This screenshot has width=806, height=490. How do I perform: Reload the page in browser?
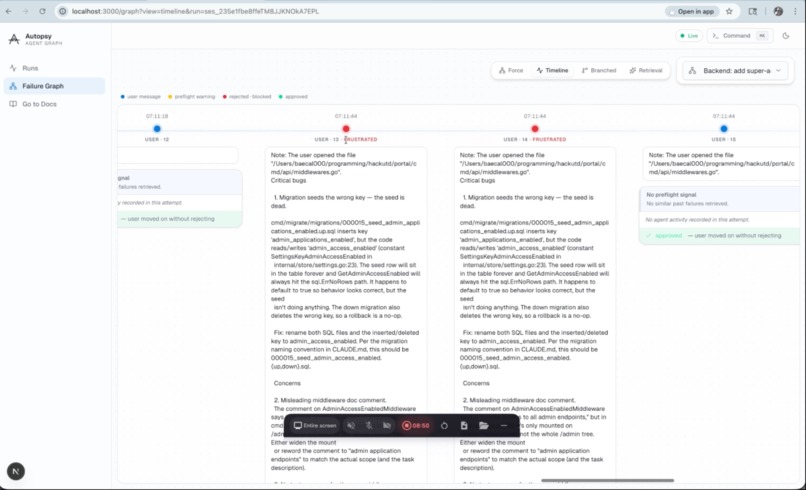coord(42,11)
